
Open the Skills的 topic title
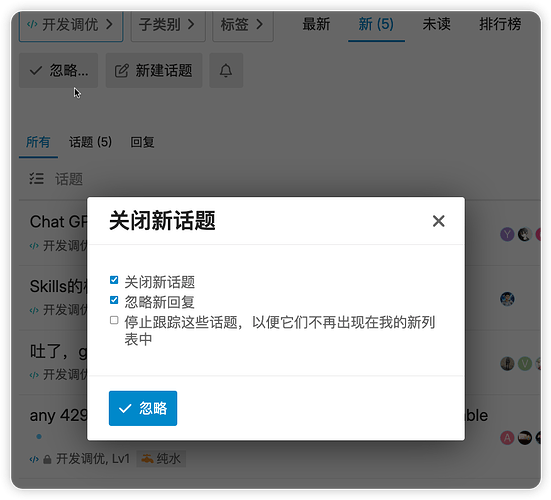(58, 287)
